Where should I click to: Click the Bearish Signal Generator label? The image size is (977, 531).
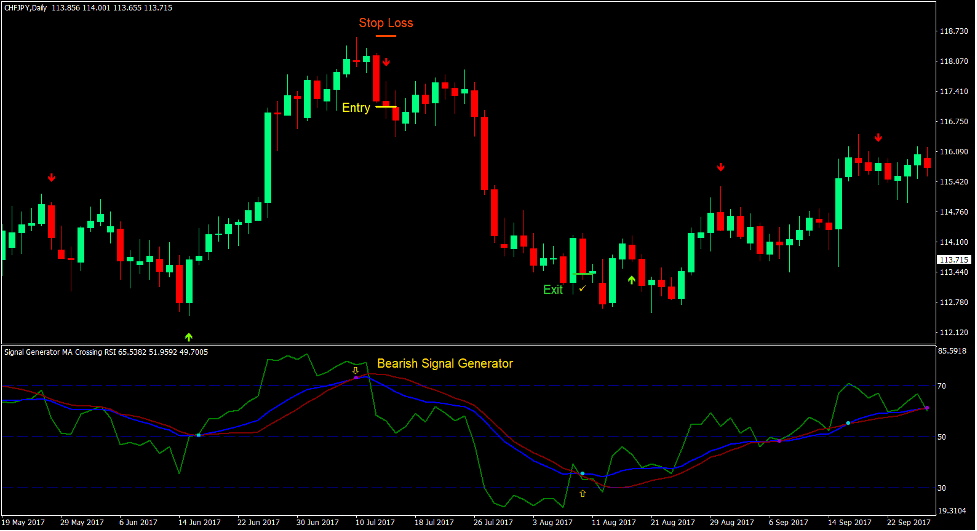tap(444, 364)
